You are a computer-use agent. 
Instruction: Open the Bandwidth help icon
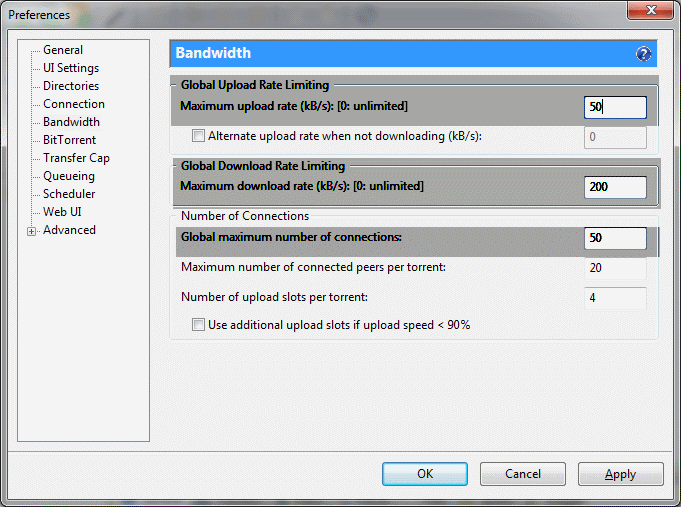click(643, 54)
